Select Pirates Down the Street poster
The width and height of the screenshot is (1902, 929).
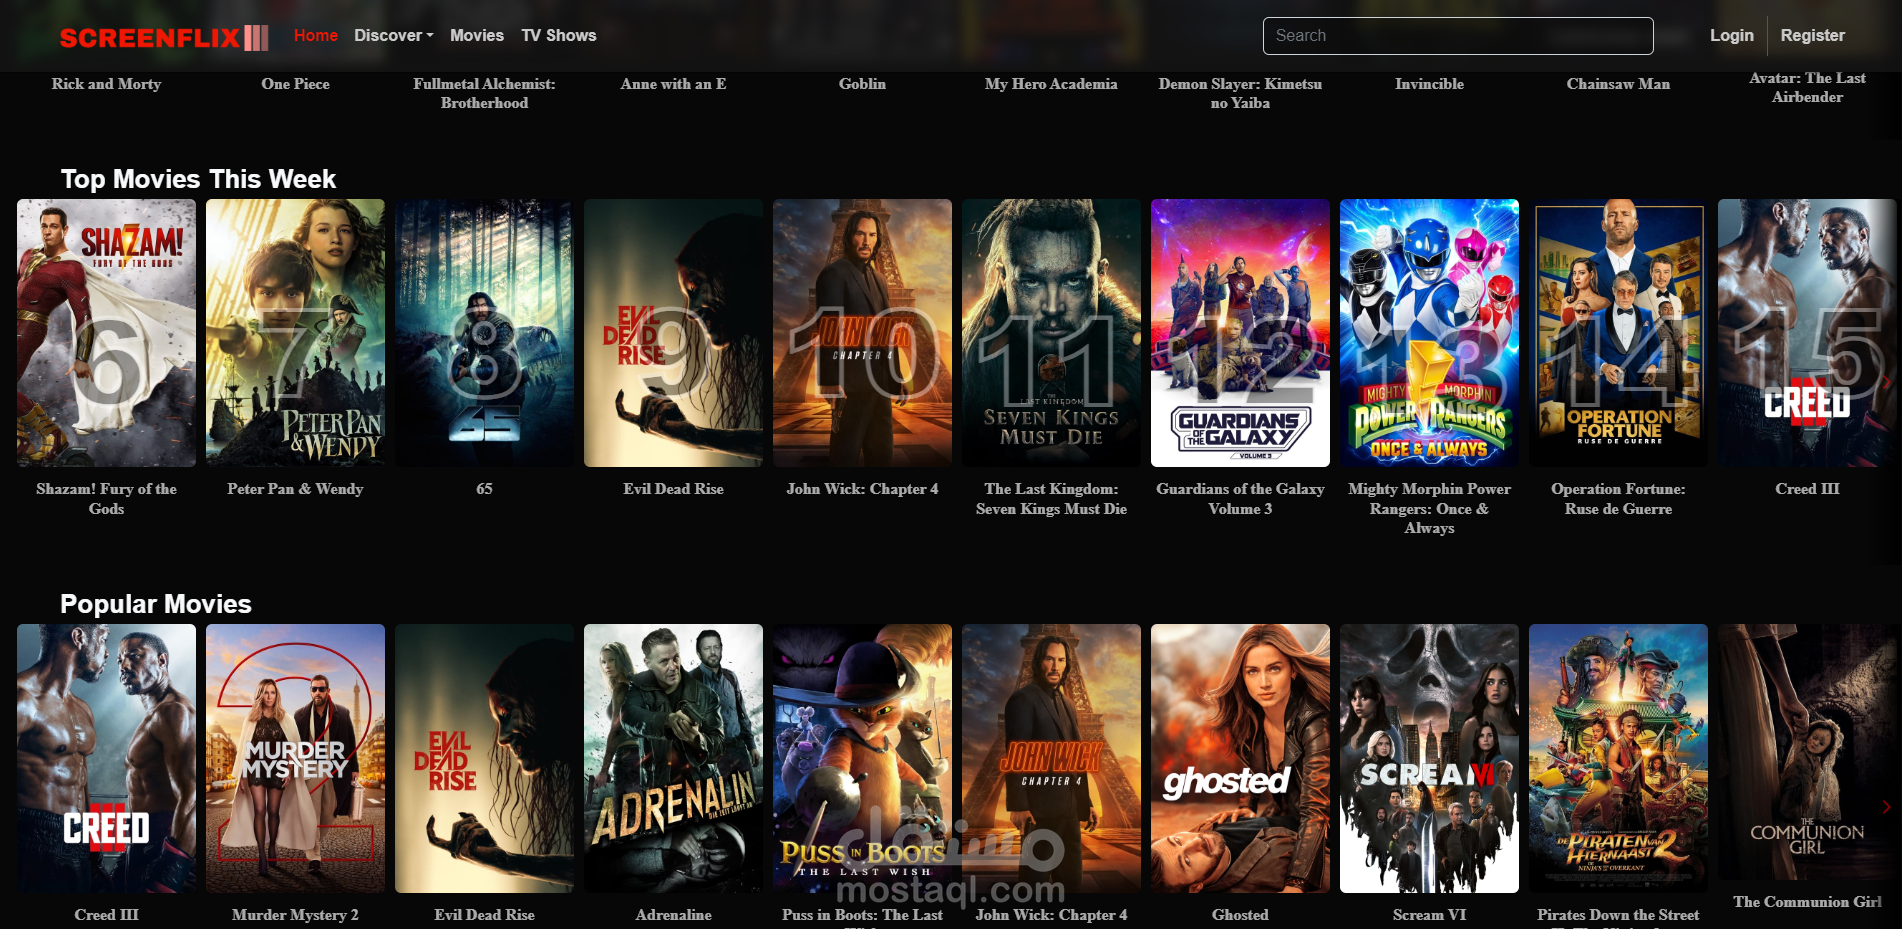click(1618, 758)
